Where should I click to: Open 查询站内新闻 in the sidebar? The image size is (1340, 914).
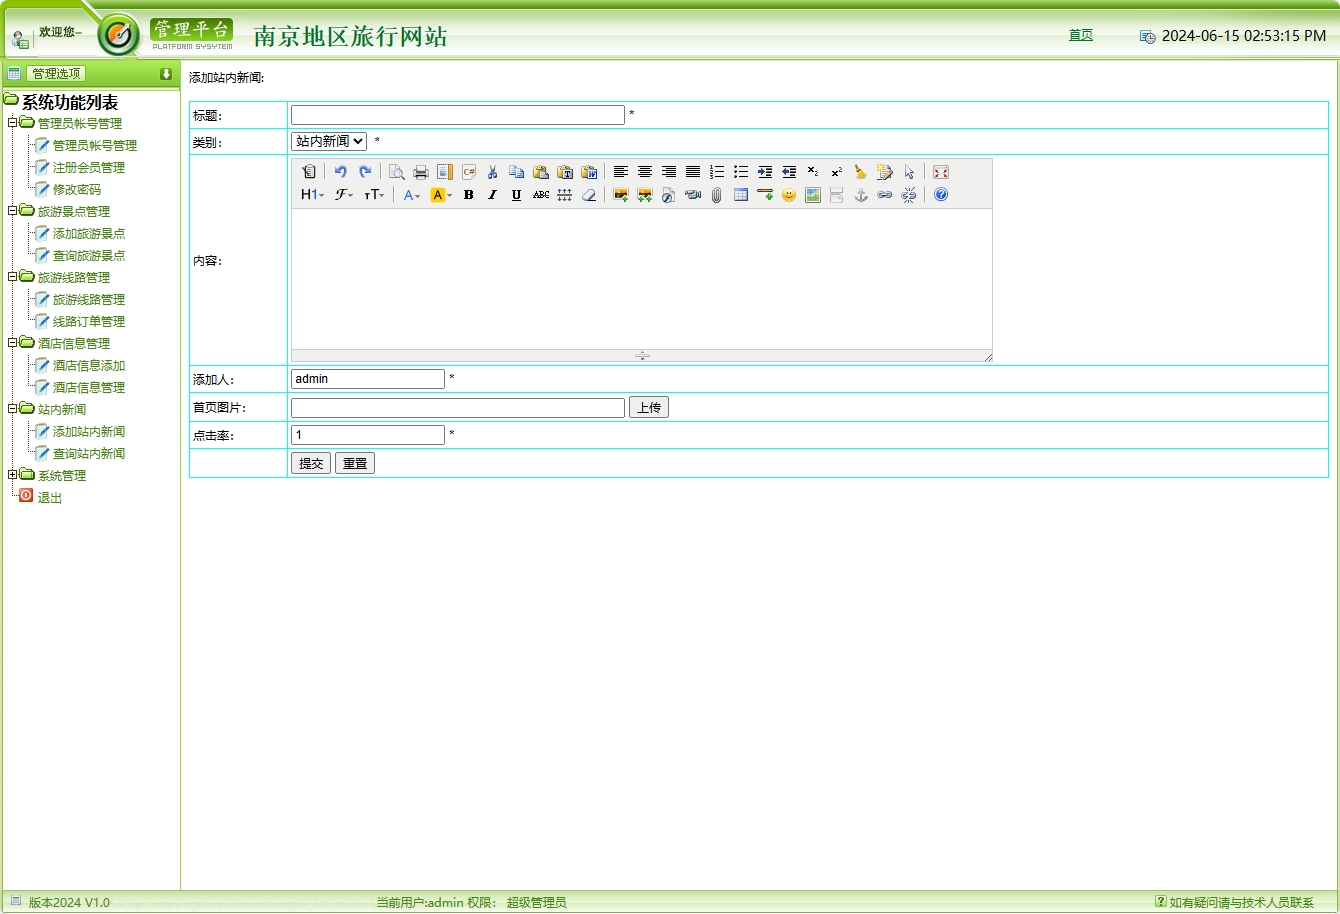pyautogui.click(x=89, y=454)
